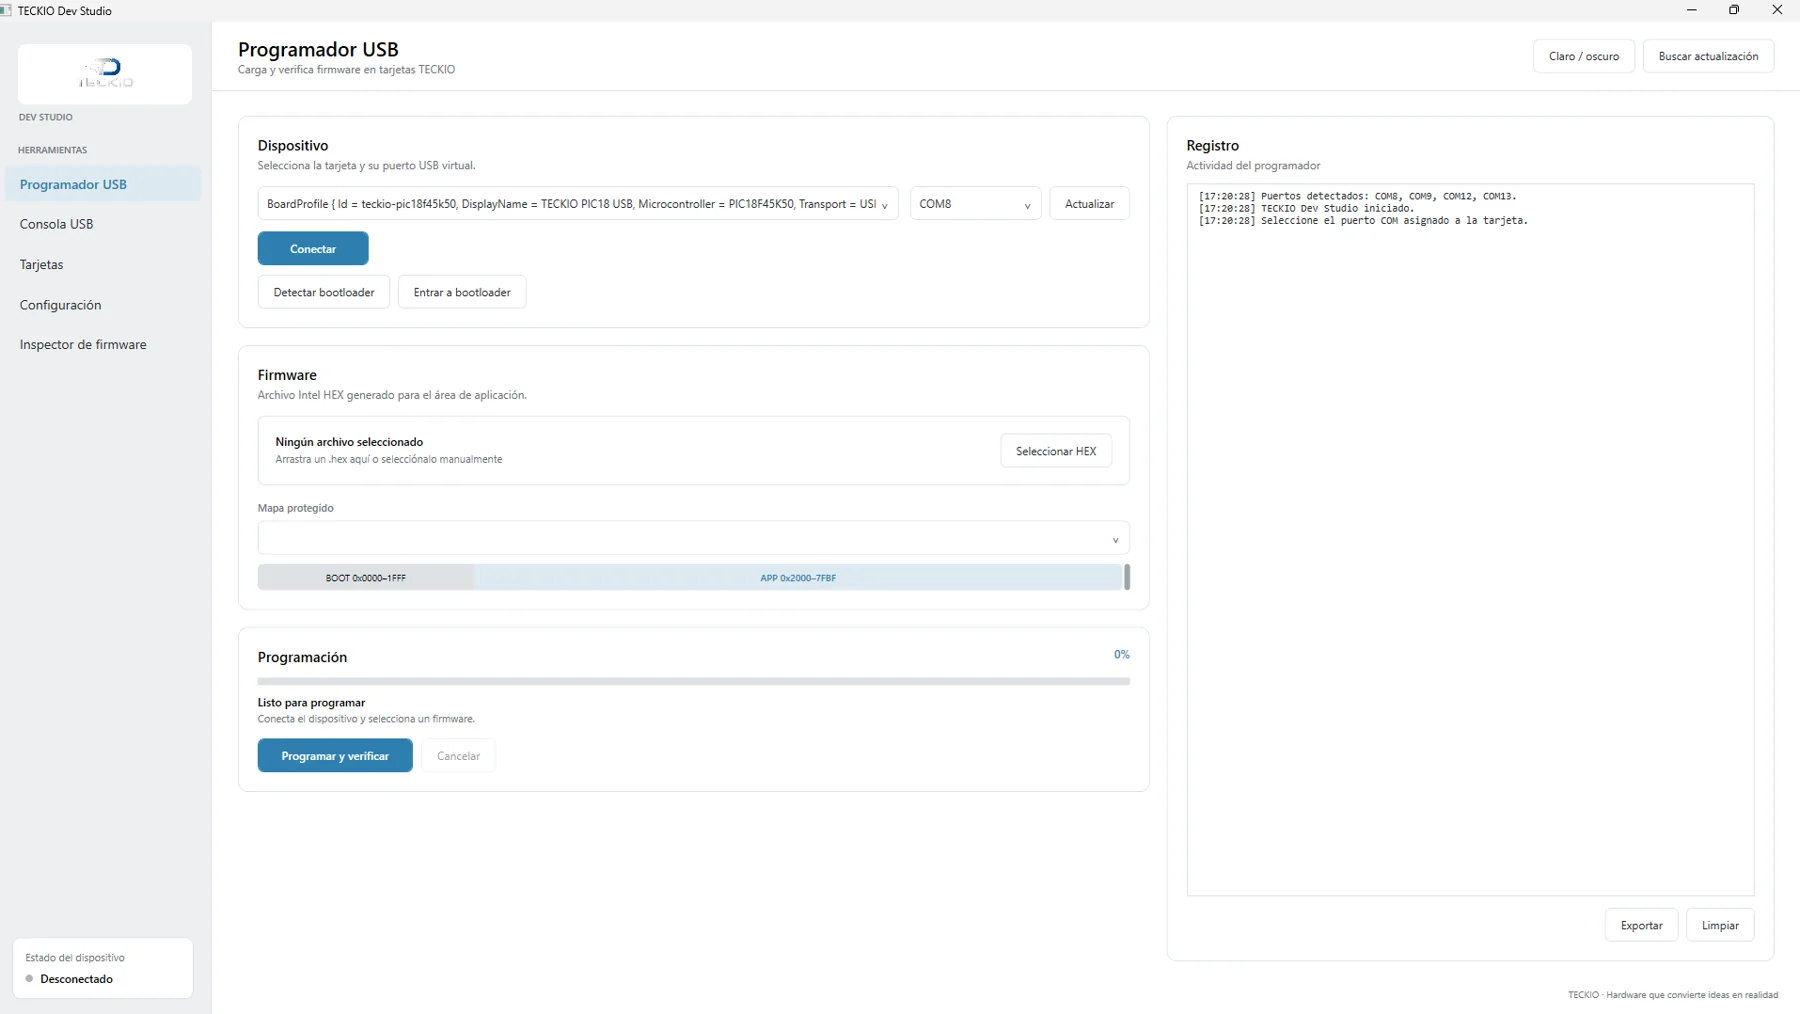The width and height of the screenshot is (1800, 1014).
Task: Click the Cancelar button
Action: point(458,756)
